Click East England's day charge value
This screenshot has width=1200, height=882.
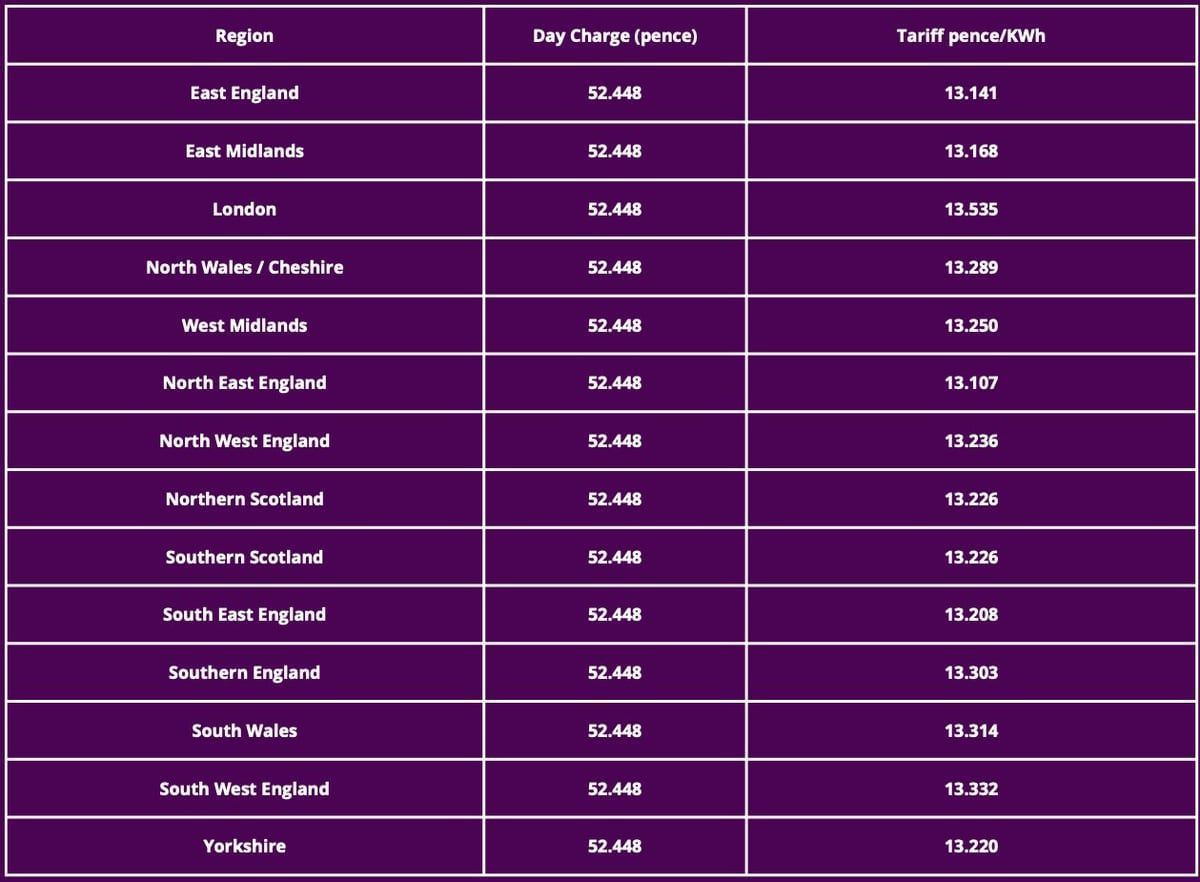[x=615, y=93]
